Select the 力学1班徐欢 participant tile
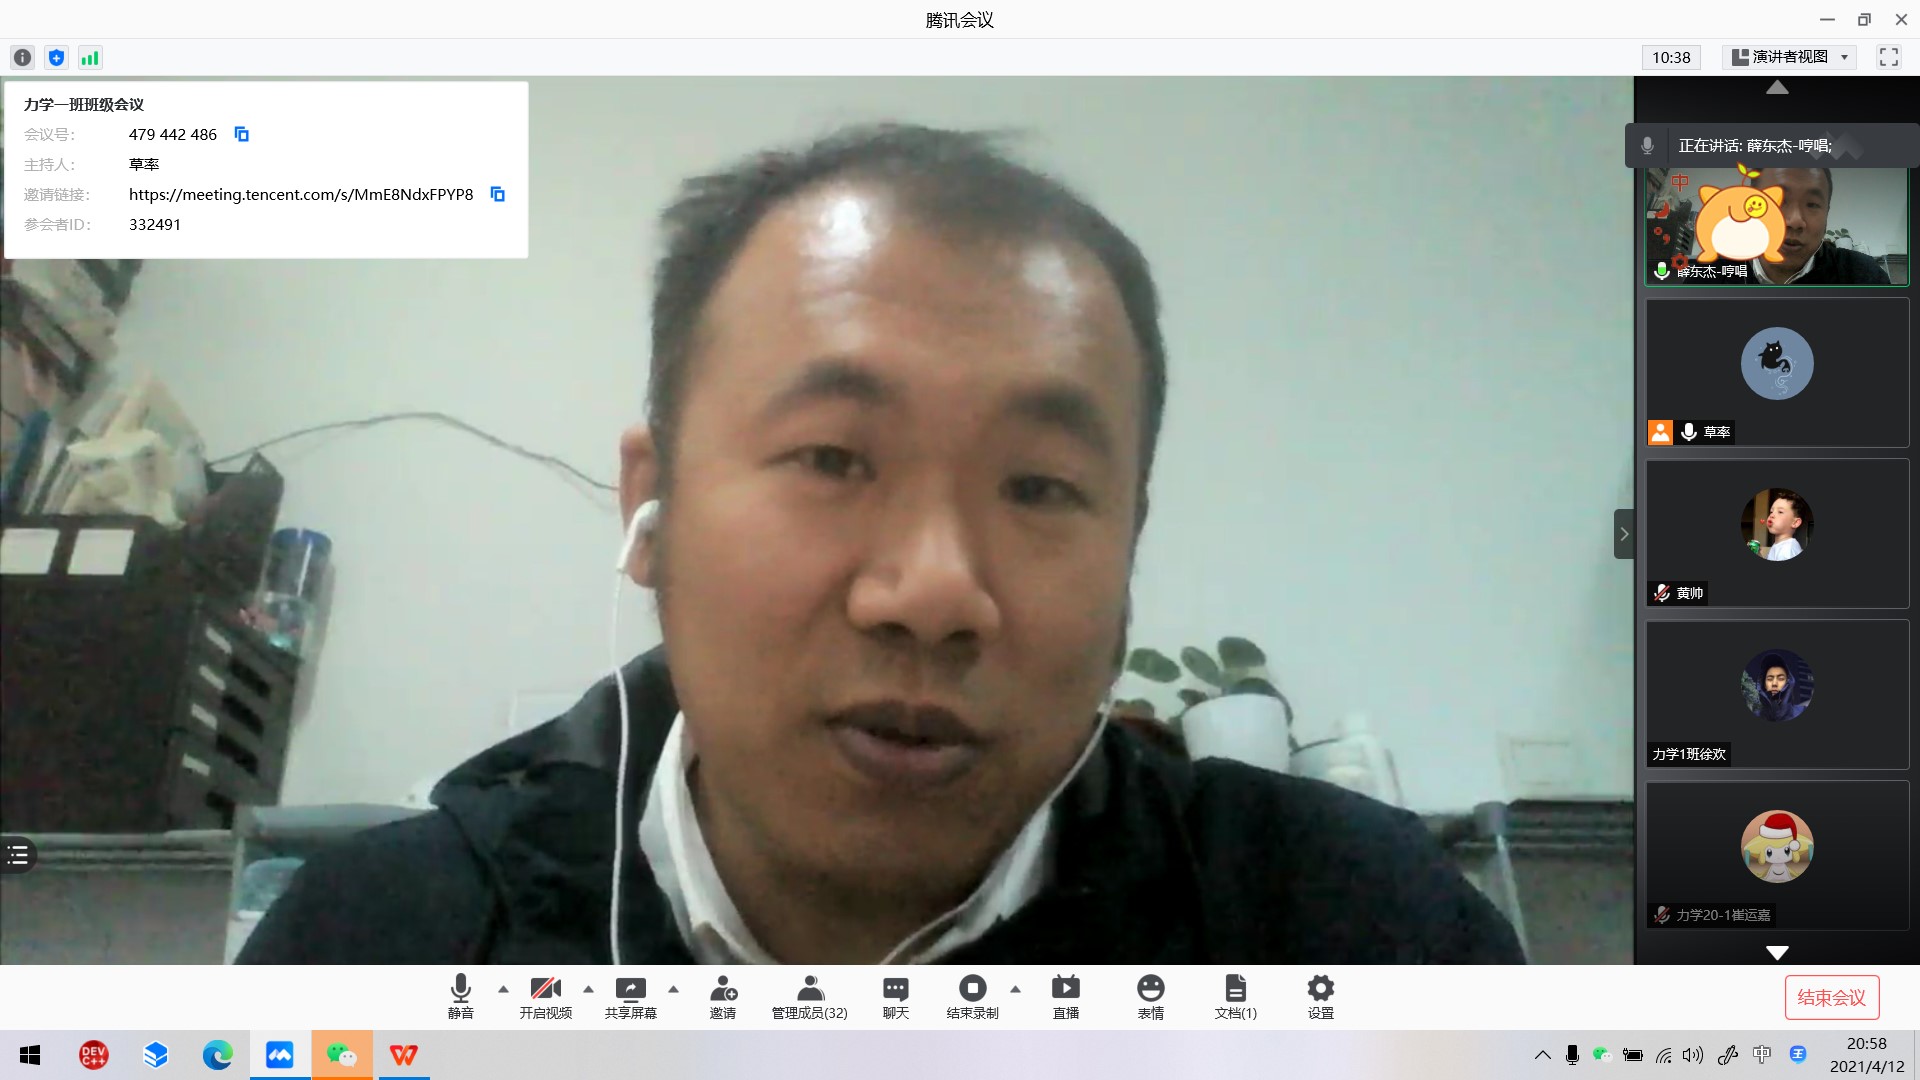Screen dimensions: 1920x1080 pyautogui.click(x=1777, y=694)
